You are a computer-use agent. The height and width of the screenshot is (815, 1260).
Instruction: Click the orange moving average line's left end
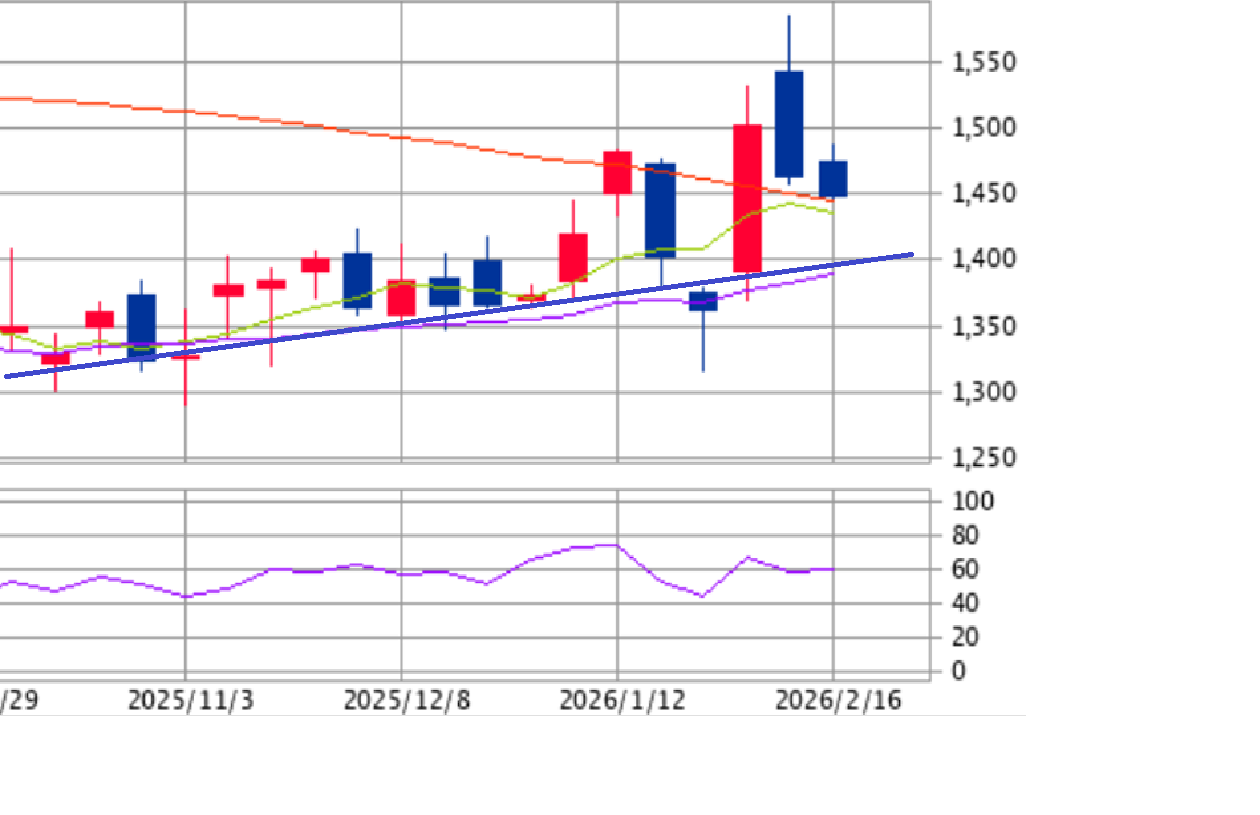(x=4, y=98)
